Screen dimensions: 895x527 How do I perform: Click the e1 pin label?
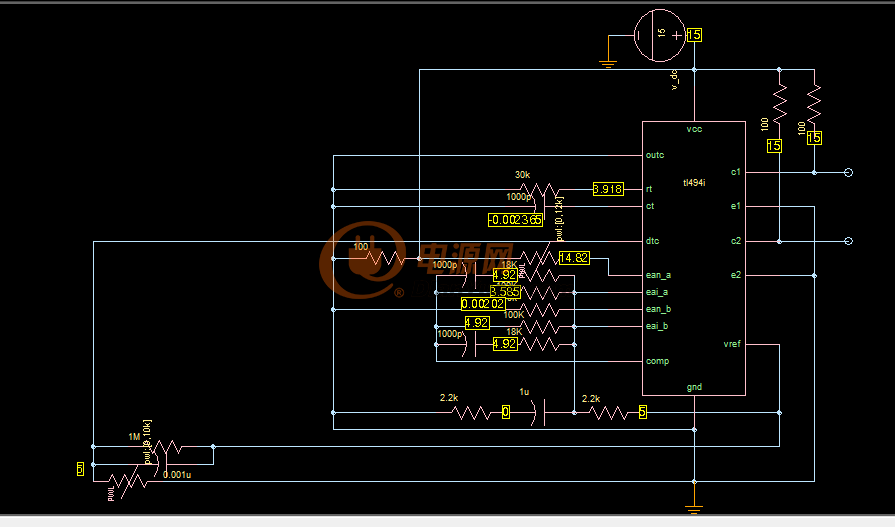736,206
